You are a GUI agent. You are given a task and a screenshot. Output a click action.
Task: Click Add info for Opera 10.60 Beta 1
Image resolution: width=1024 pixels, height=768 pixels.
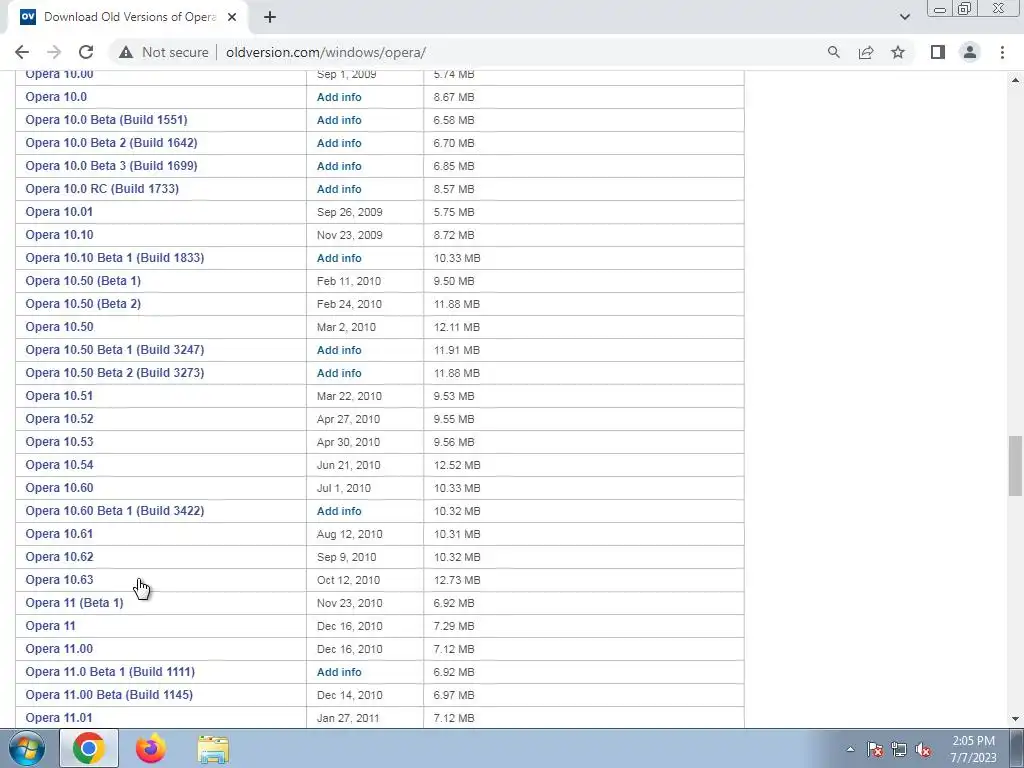point(339,511)
